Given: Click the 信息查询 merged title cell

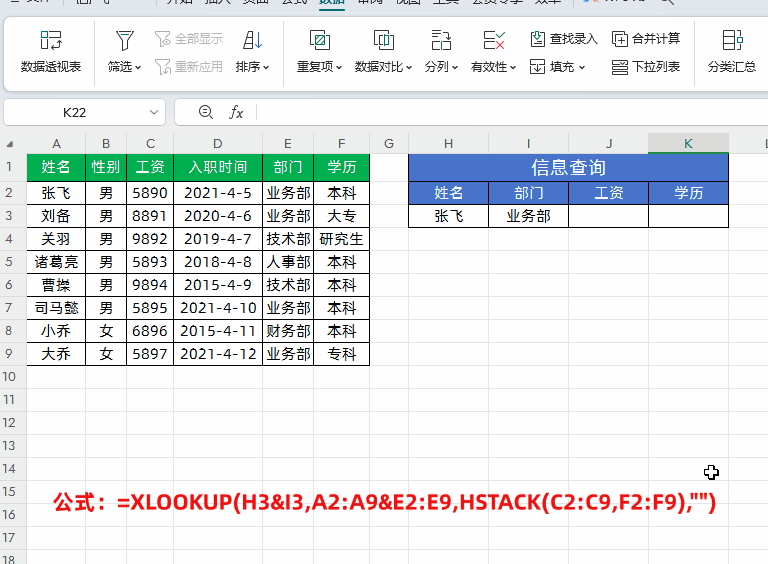Looking at the screenshot, I should tap(568, 167).
